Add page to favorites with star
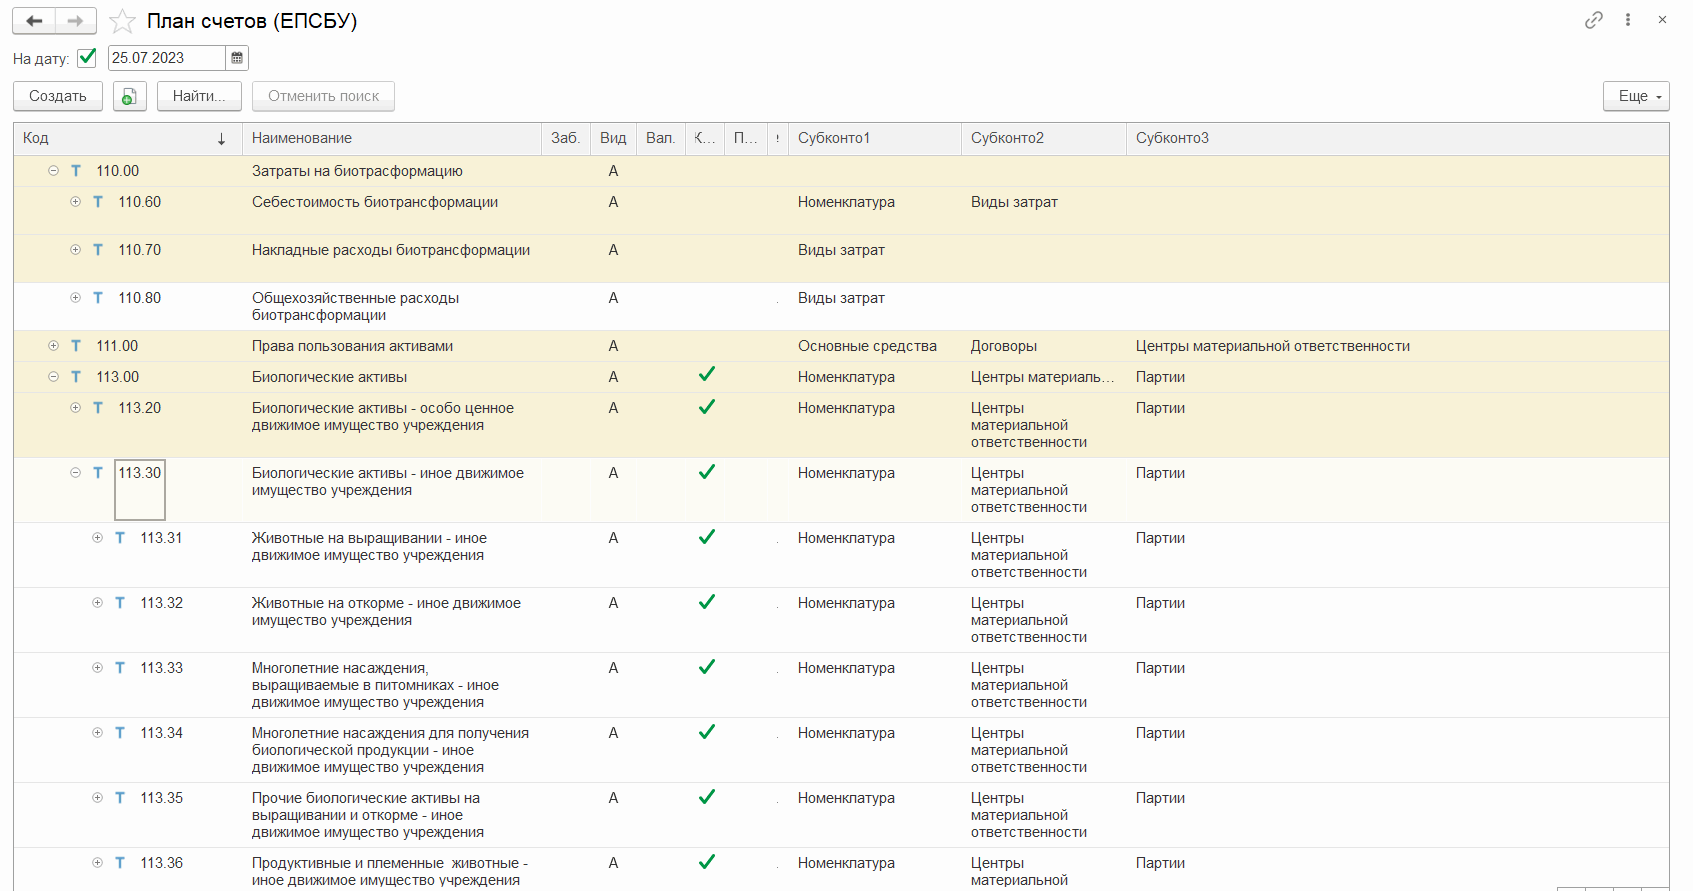 (122, 21)
